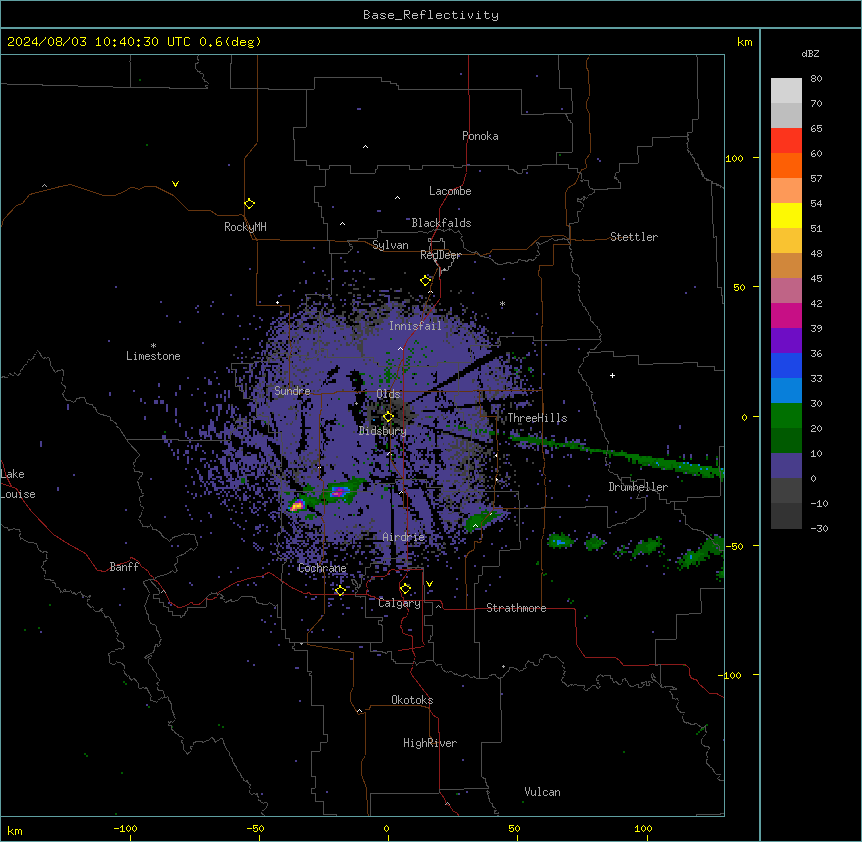Click the -30 label on the dBZ scale
Screen dimensions: 862x842
tap(819, 528)
